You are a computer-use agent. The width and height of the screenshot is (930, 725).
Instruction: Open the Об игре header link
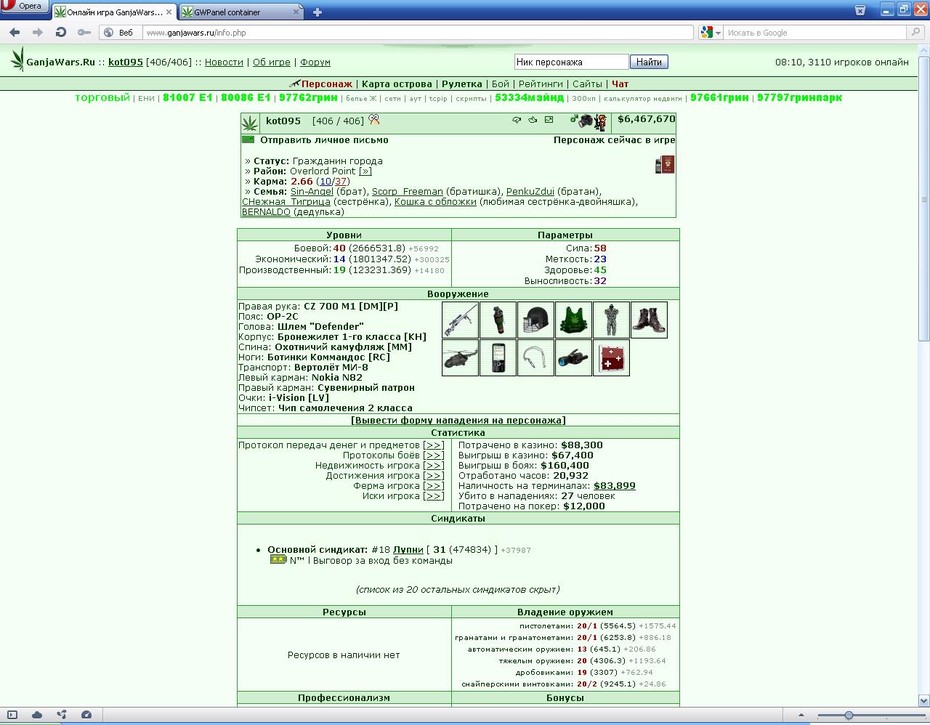272,62
